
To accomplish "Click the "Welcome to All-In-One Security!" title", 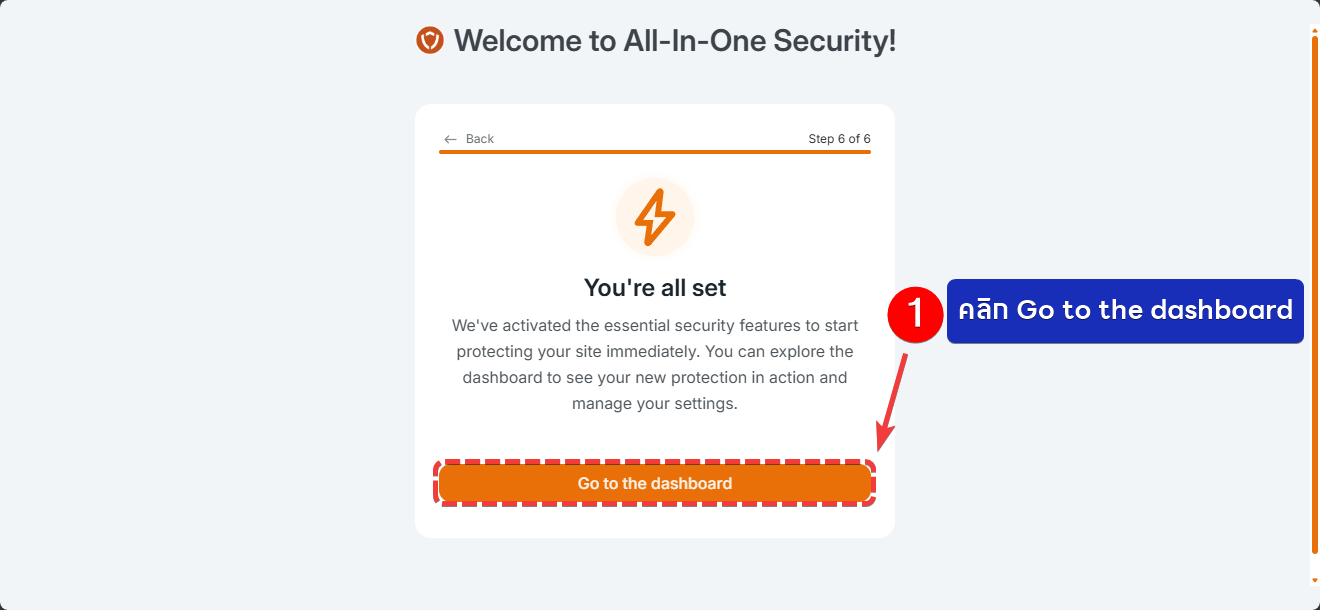I will pos(675,41).
